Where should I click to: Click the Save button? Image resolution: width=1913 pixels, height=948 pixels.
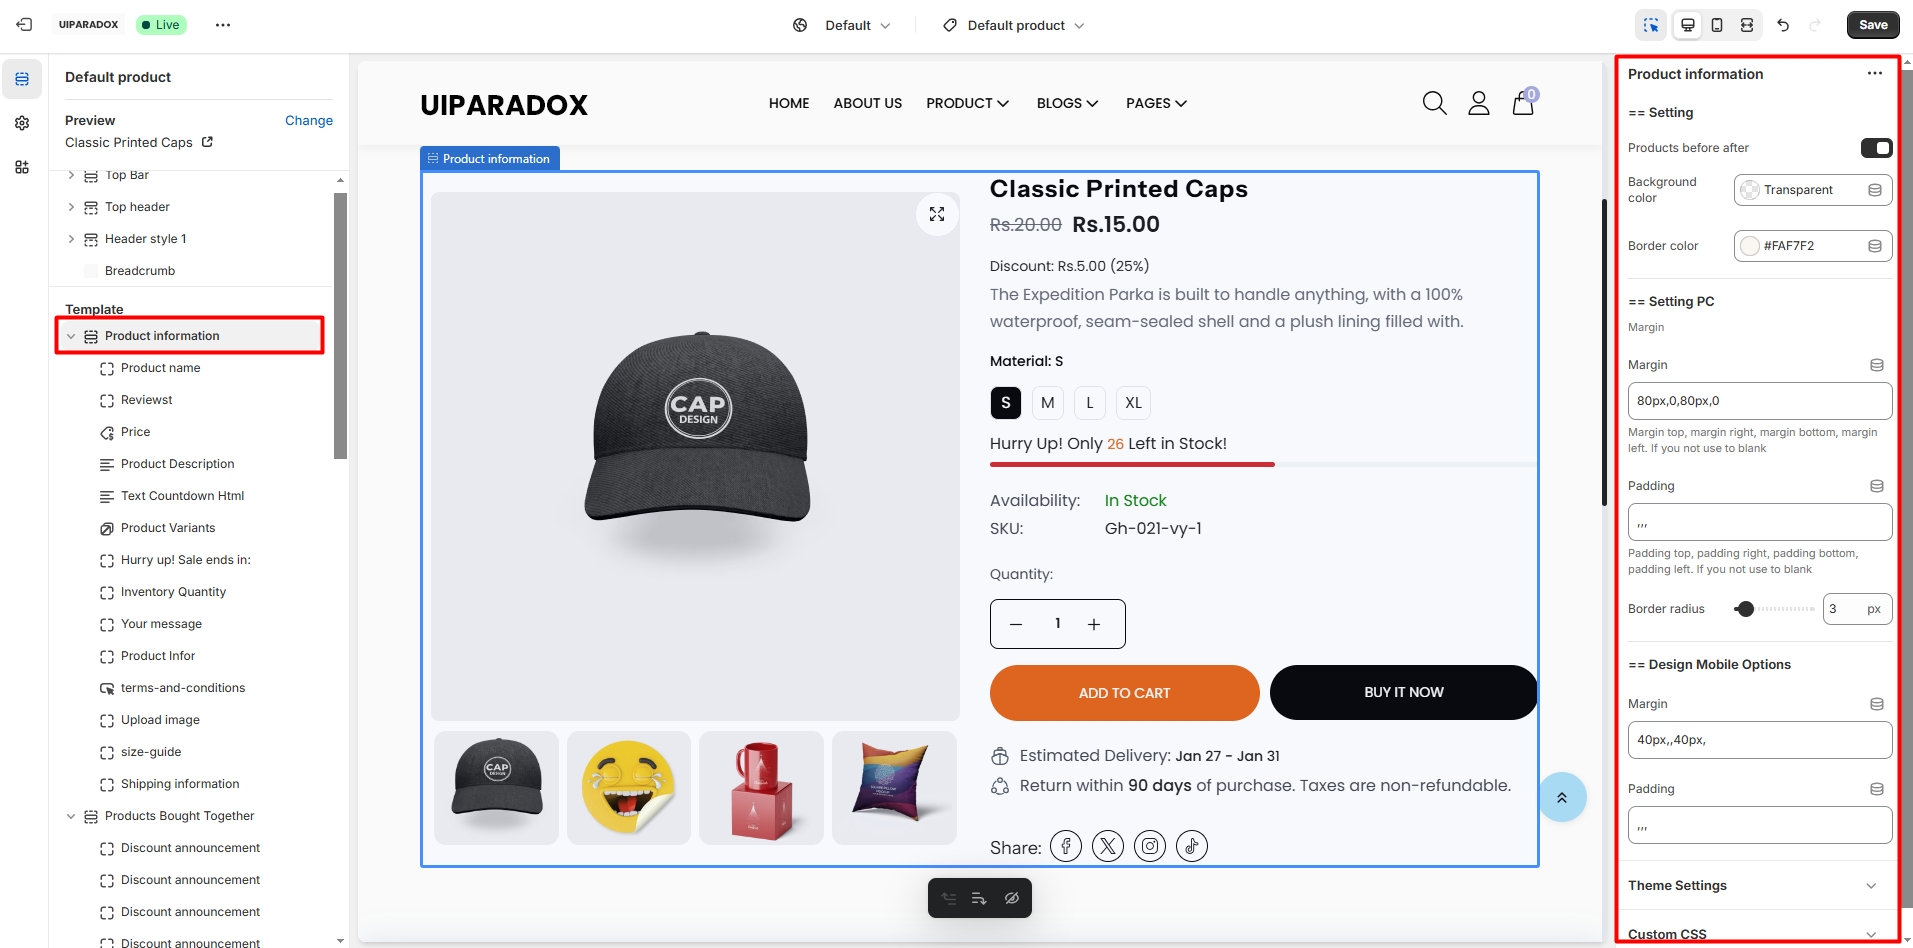click(x=1873, y=25)
